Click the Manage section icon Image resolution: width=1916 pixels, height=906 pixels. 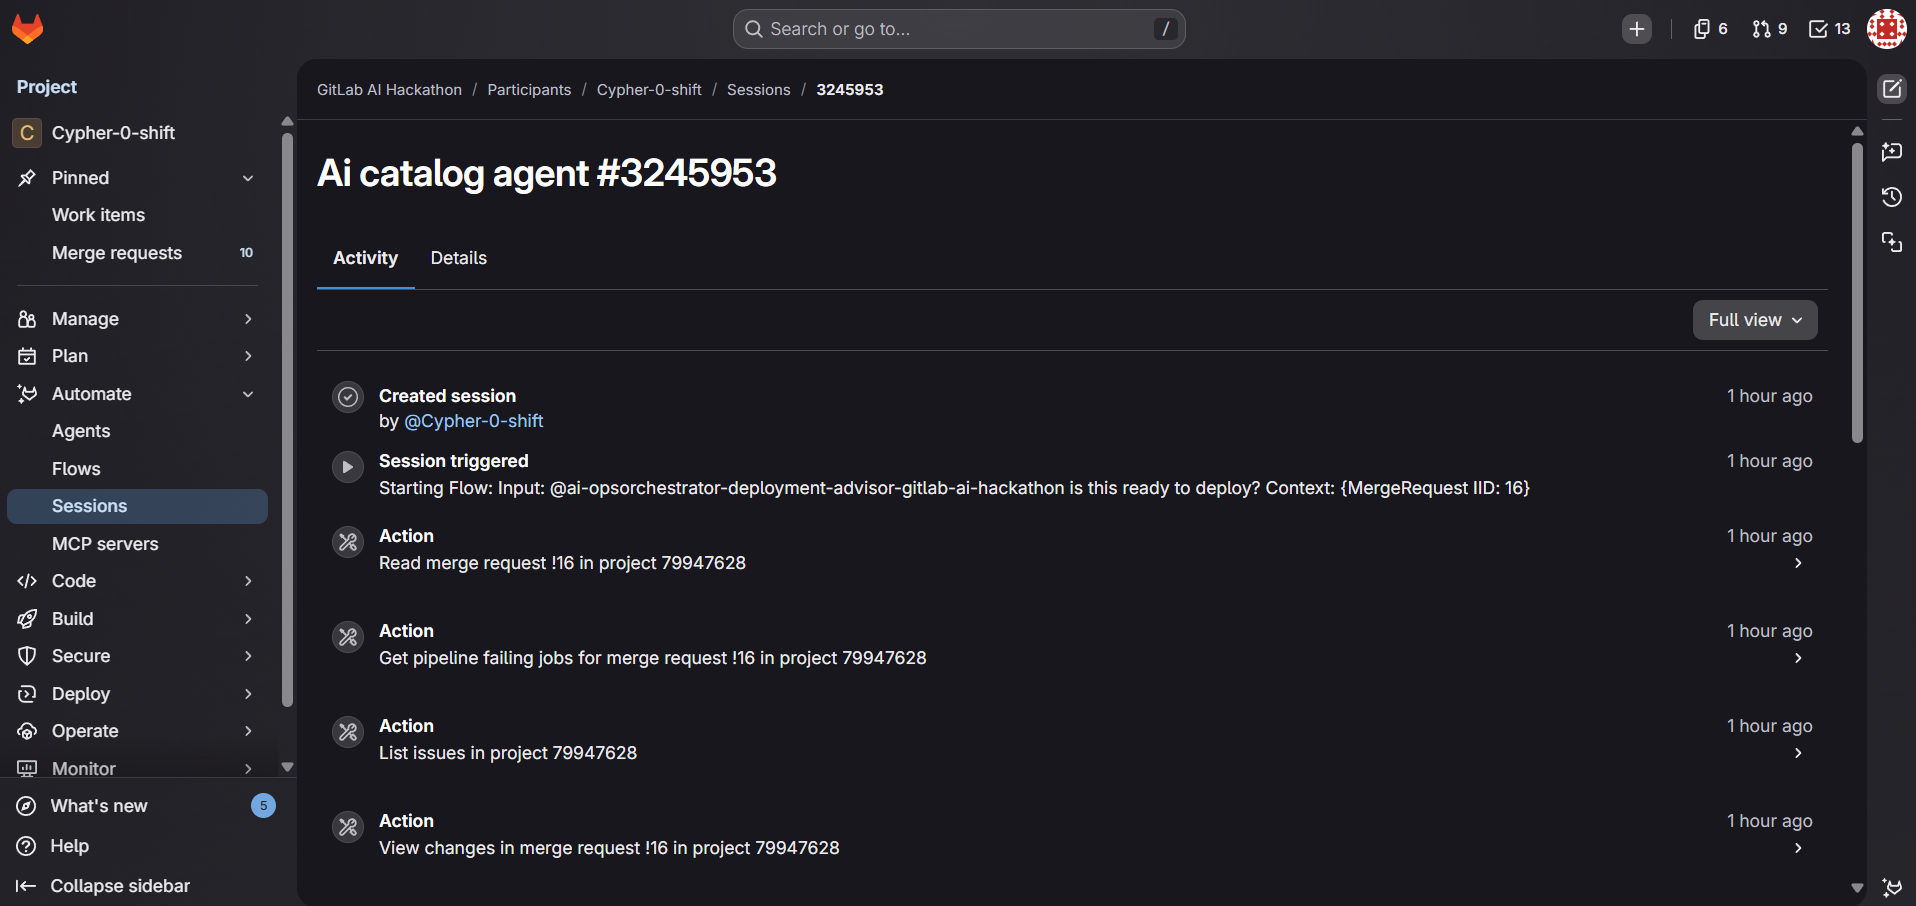(27, 319)
